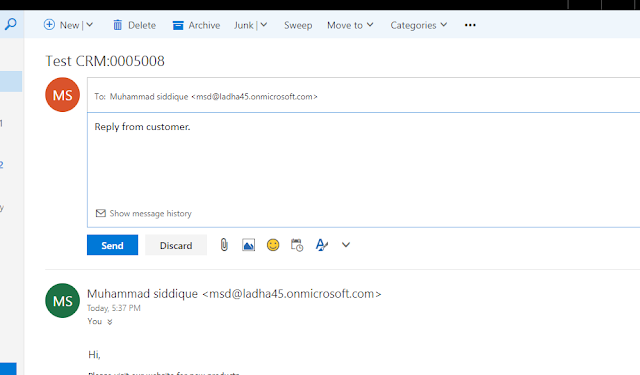
Task: Expand more compose options chevron
Action: (x=346, y=245)
